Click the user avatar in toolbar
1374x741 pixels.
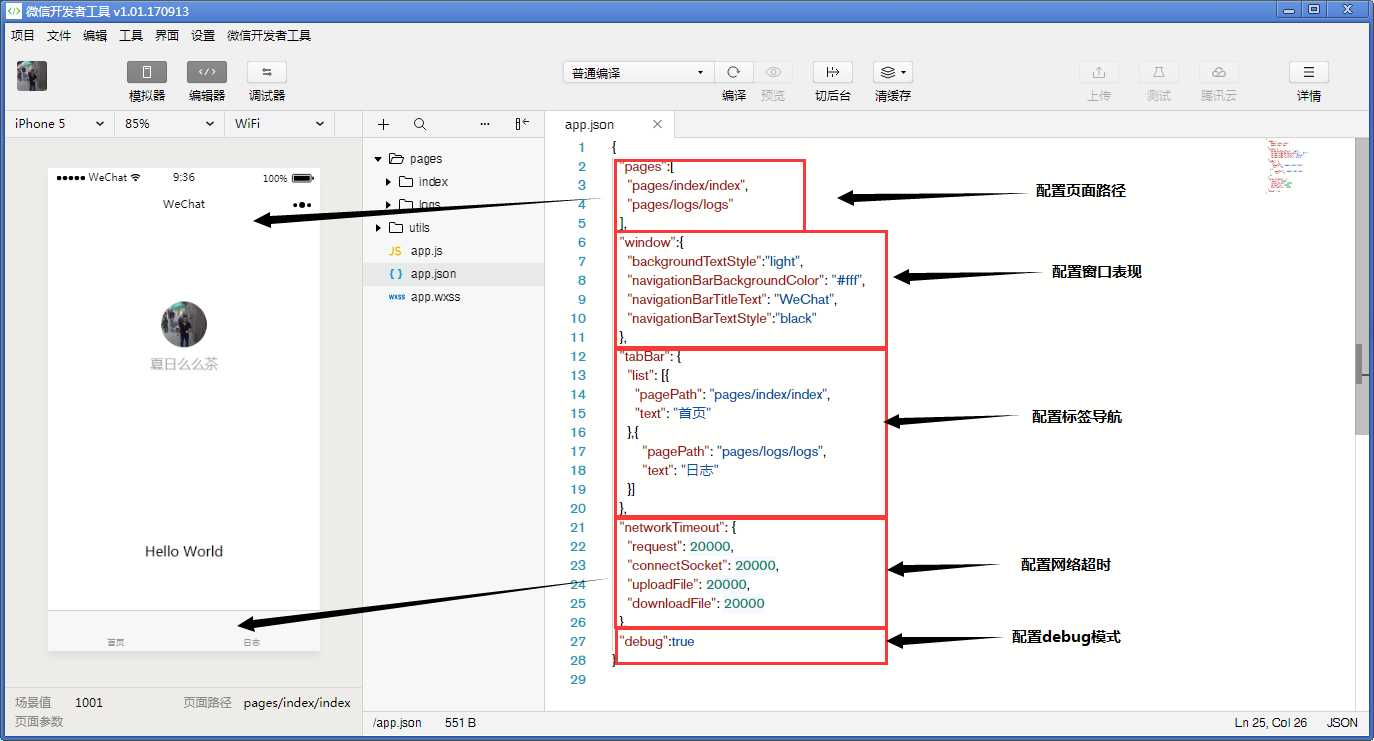pyautogui.click(x=32, y=76)
